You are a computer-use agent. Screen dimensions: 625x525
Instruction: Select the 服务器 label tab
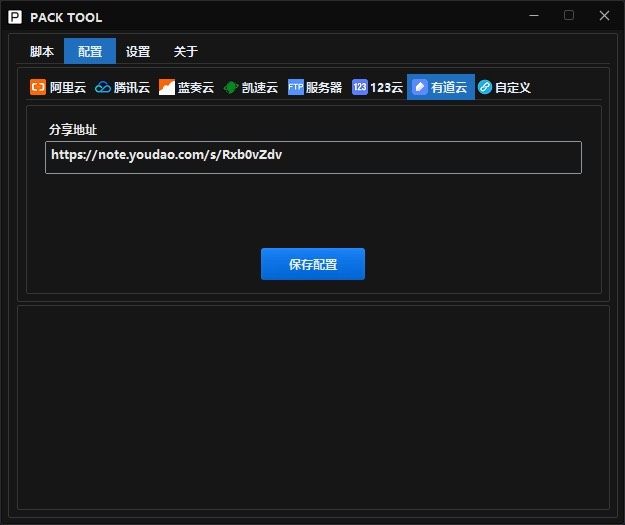click(x=324, y=88)
